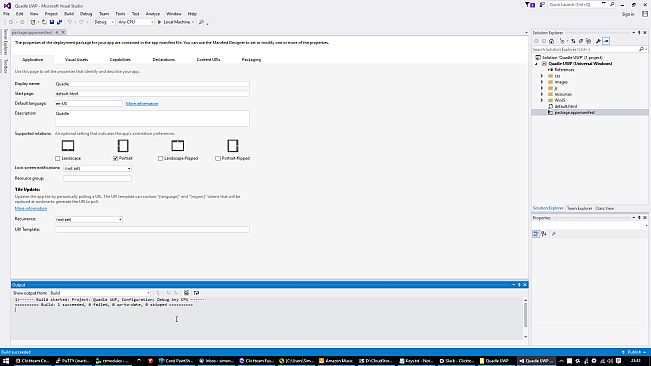Uncheck the Portrait rotation checkbox
651x366 pixels.
[x=115, y=159]
